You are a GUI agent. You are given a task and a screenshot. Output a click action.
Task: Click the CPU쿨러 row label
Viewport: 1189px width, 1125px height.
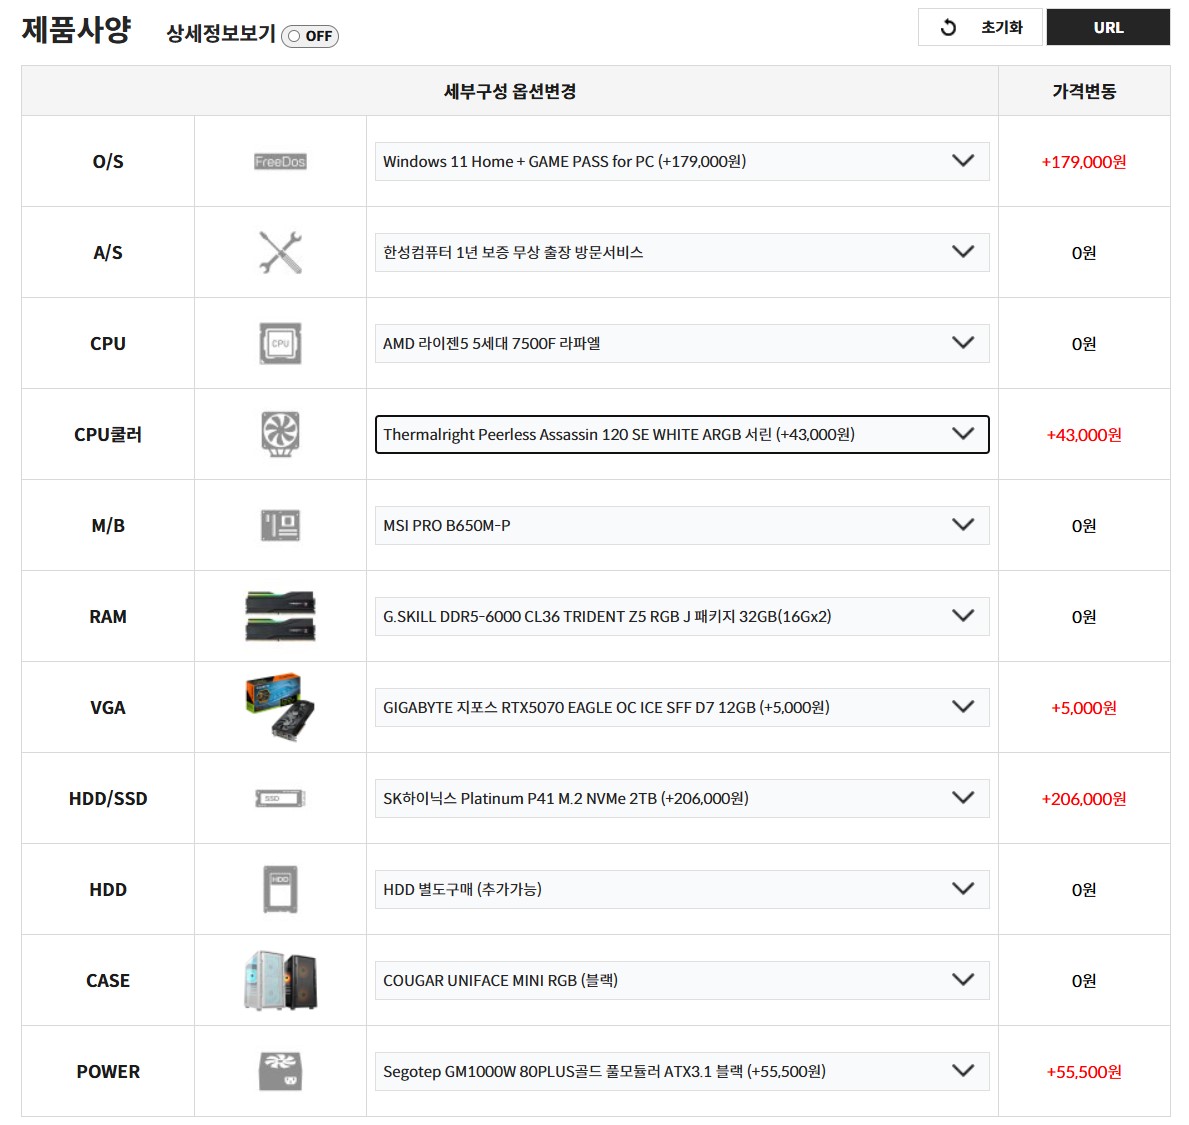[108, 434]
